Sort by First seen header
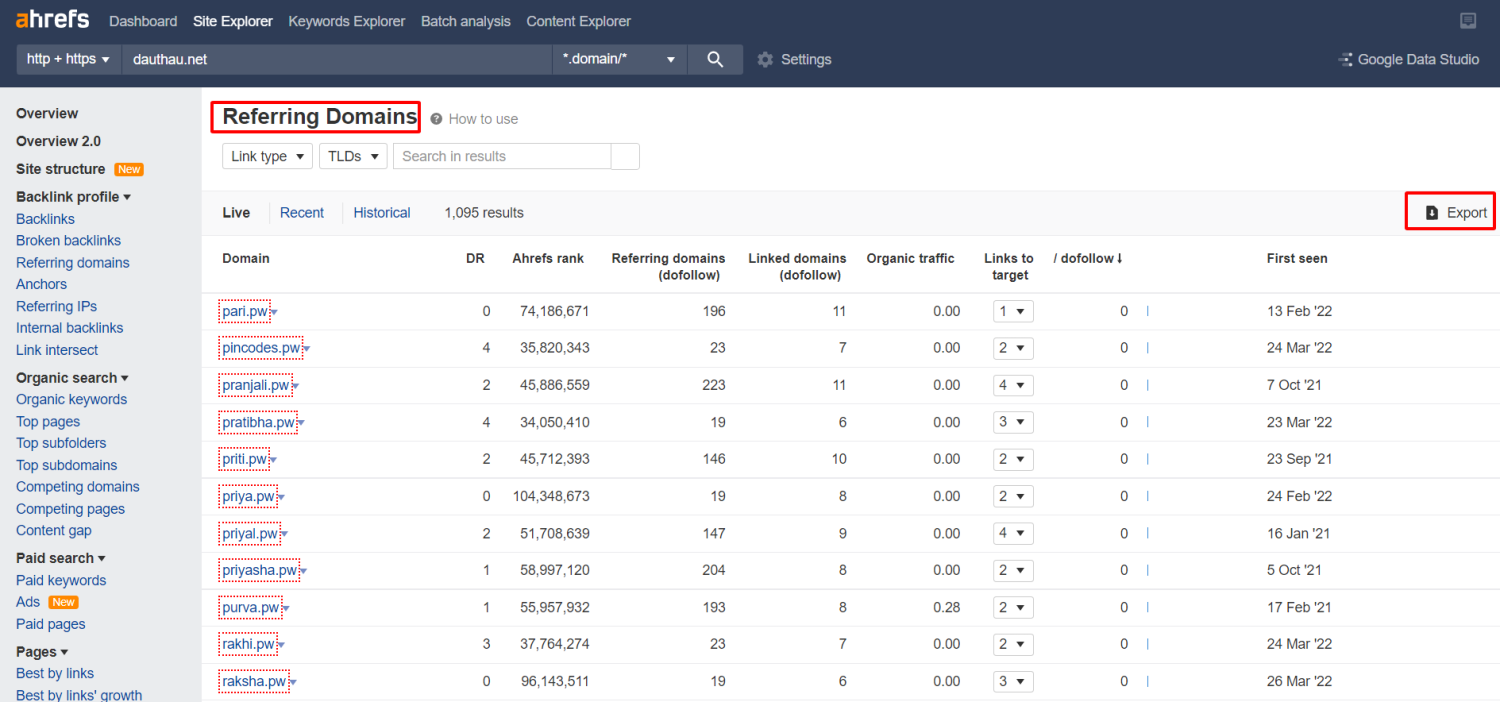1500x702 pixels. tap(1297, 258)
